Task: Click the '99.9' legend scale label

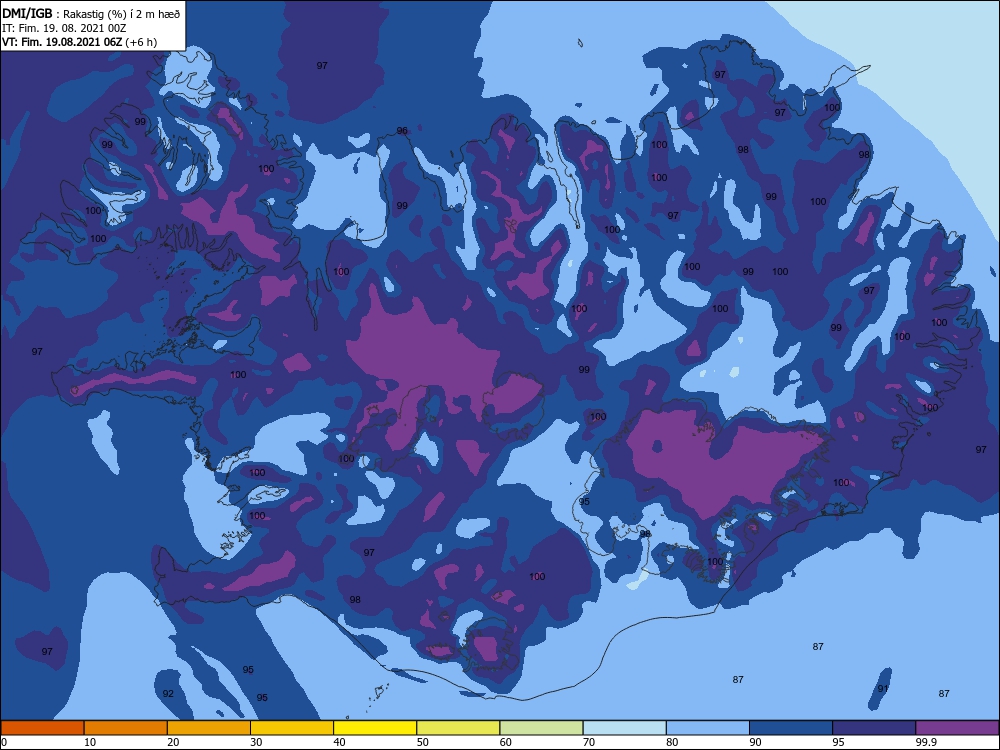Action: 926,742
